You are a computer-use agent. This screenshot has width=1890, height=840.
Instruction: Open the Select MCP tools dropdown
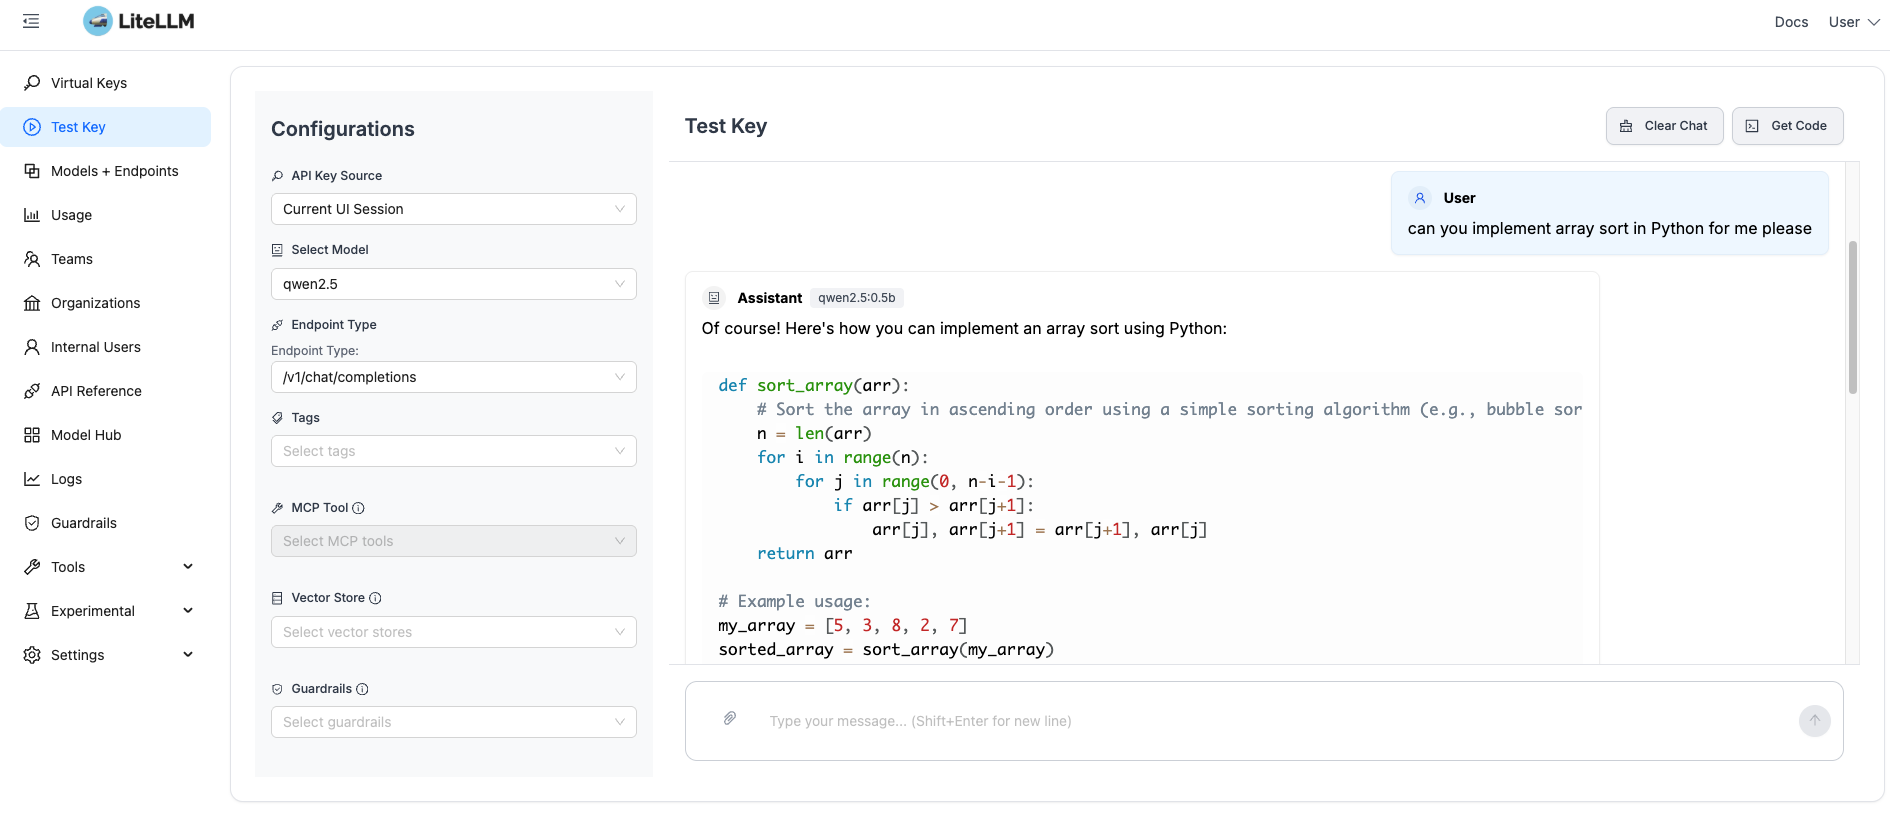pyautogui.click(x=453, y=541)
